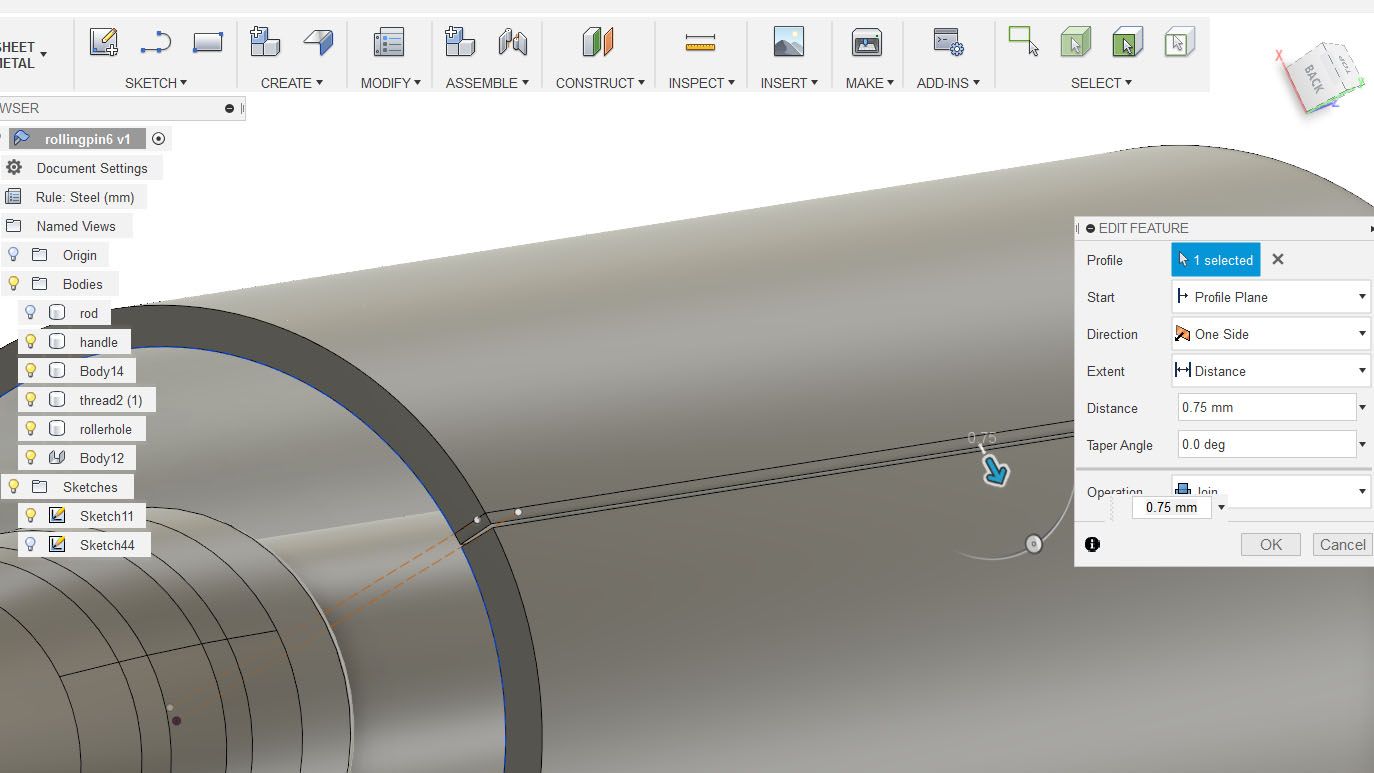
Task: Open the CONSTRUCT menu
Action: point(600,83)
